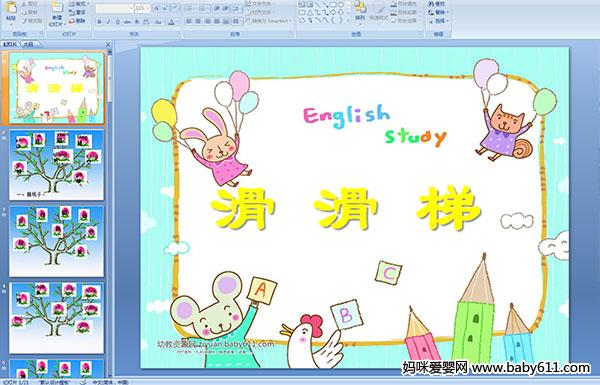Screen dimensions: 600x385
Task: Toggle Align Text Left
Action: (x=189, y=21)
